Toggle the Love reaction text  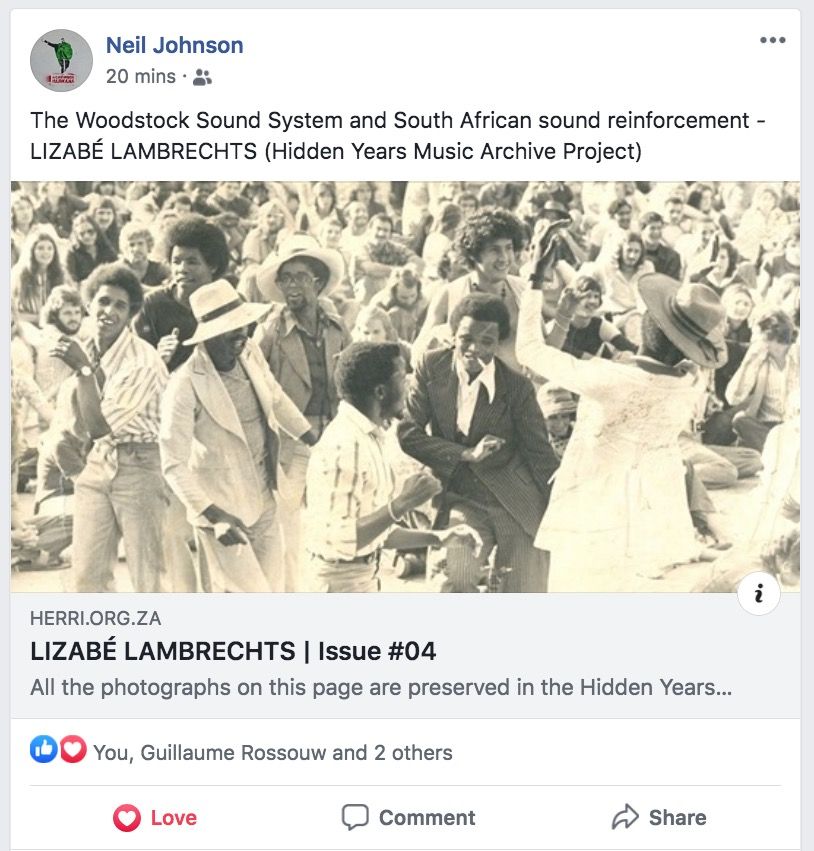click(174, 817)
